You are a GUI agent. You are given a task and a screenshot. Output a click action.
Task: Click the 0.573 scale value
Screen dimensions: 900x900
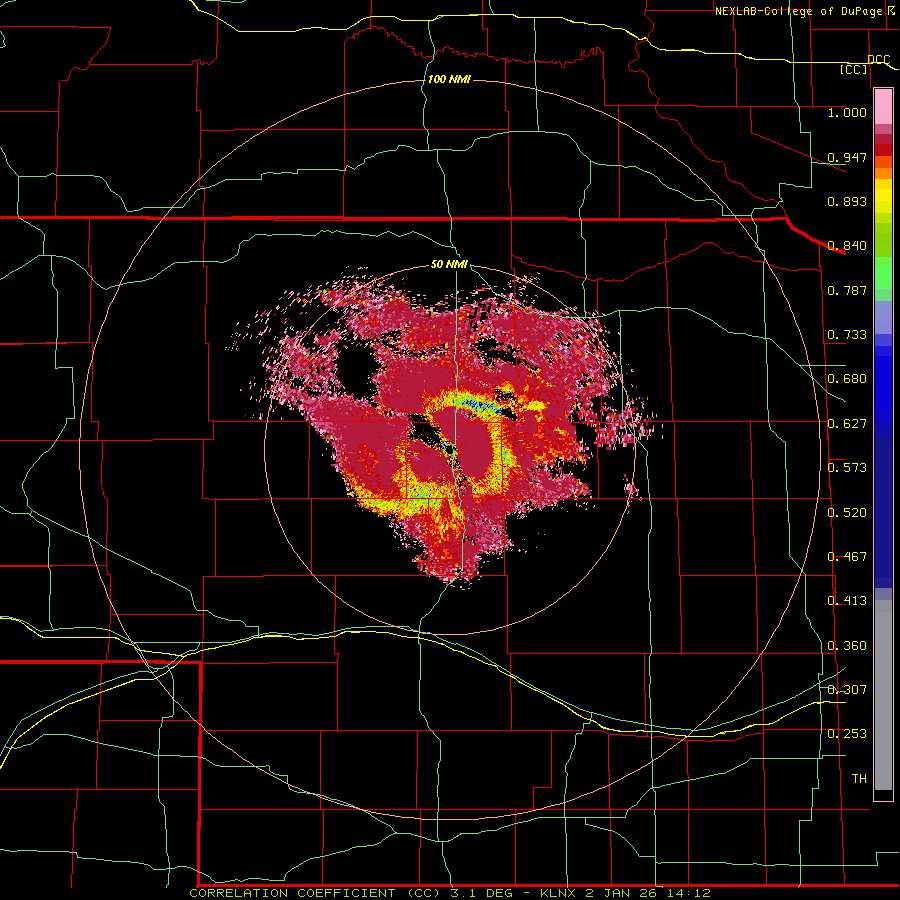[847, 468]
